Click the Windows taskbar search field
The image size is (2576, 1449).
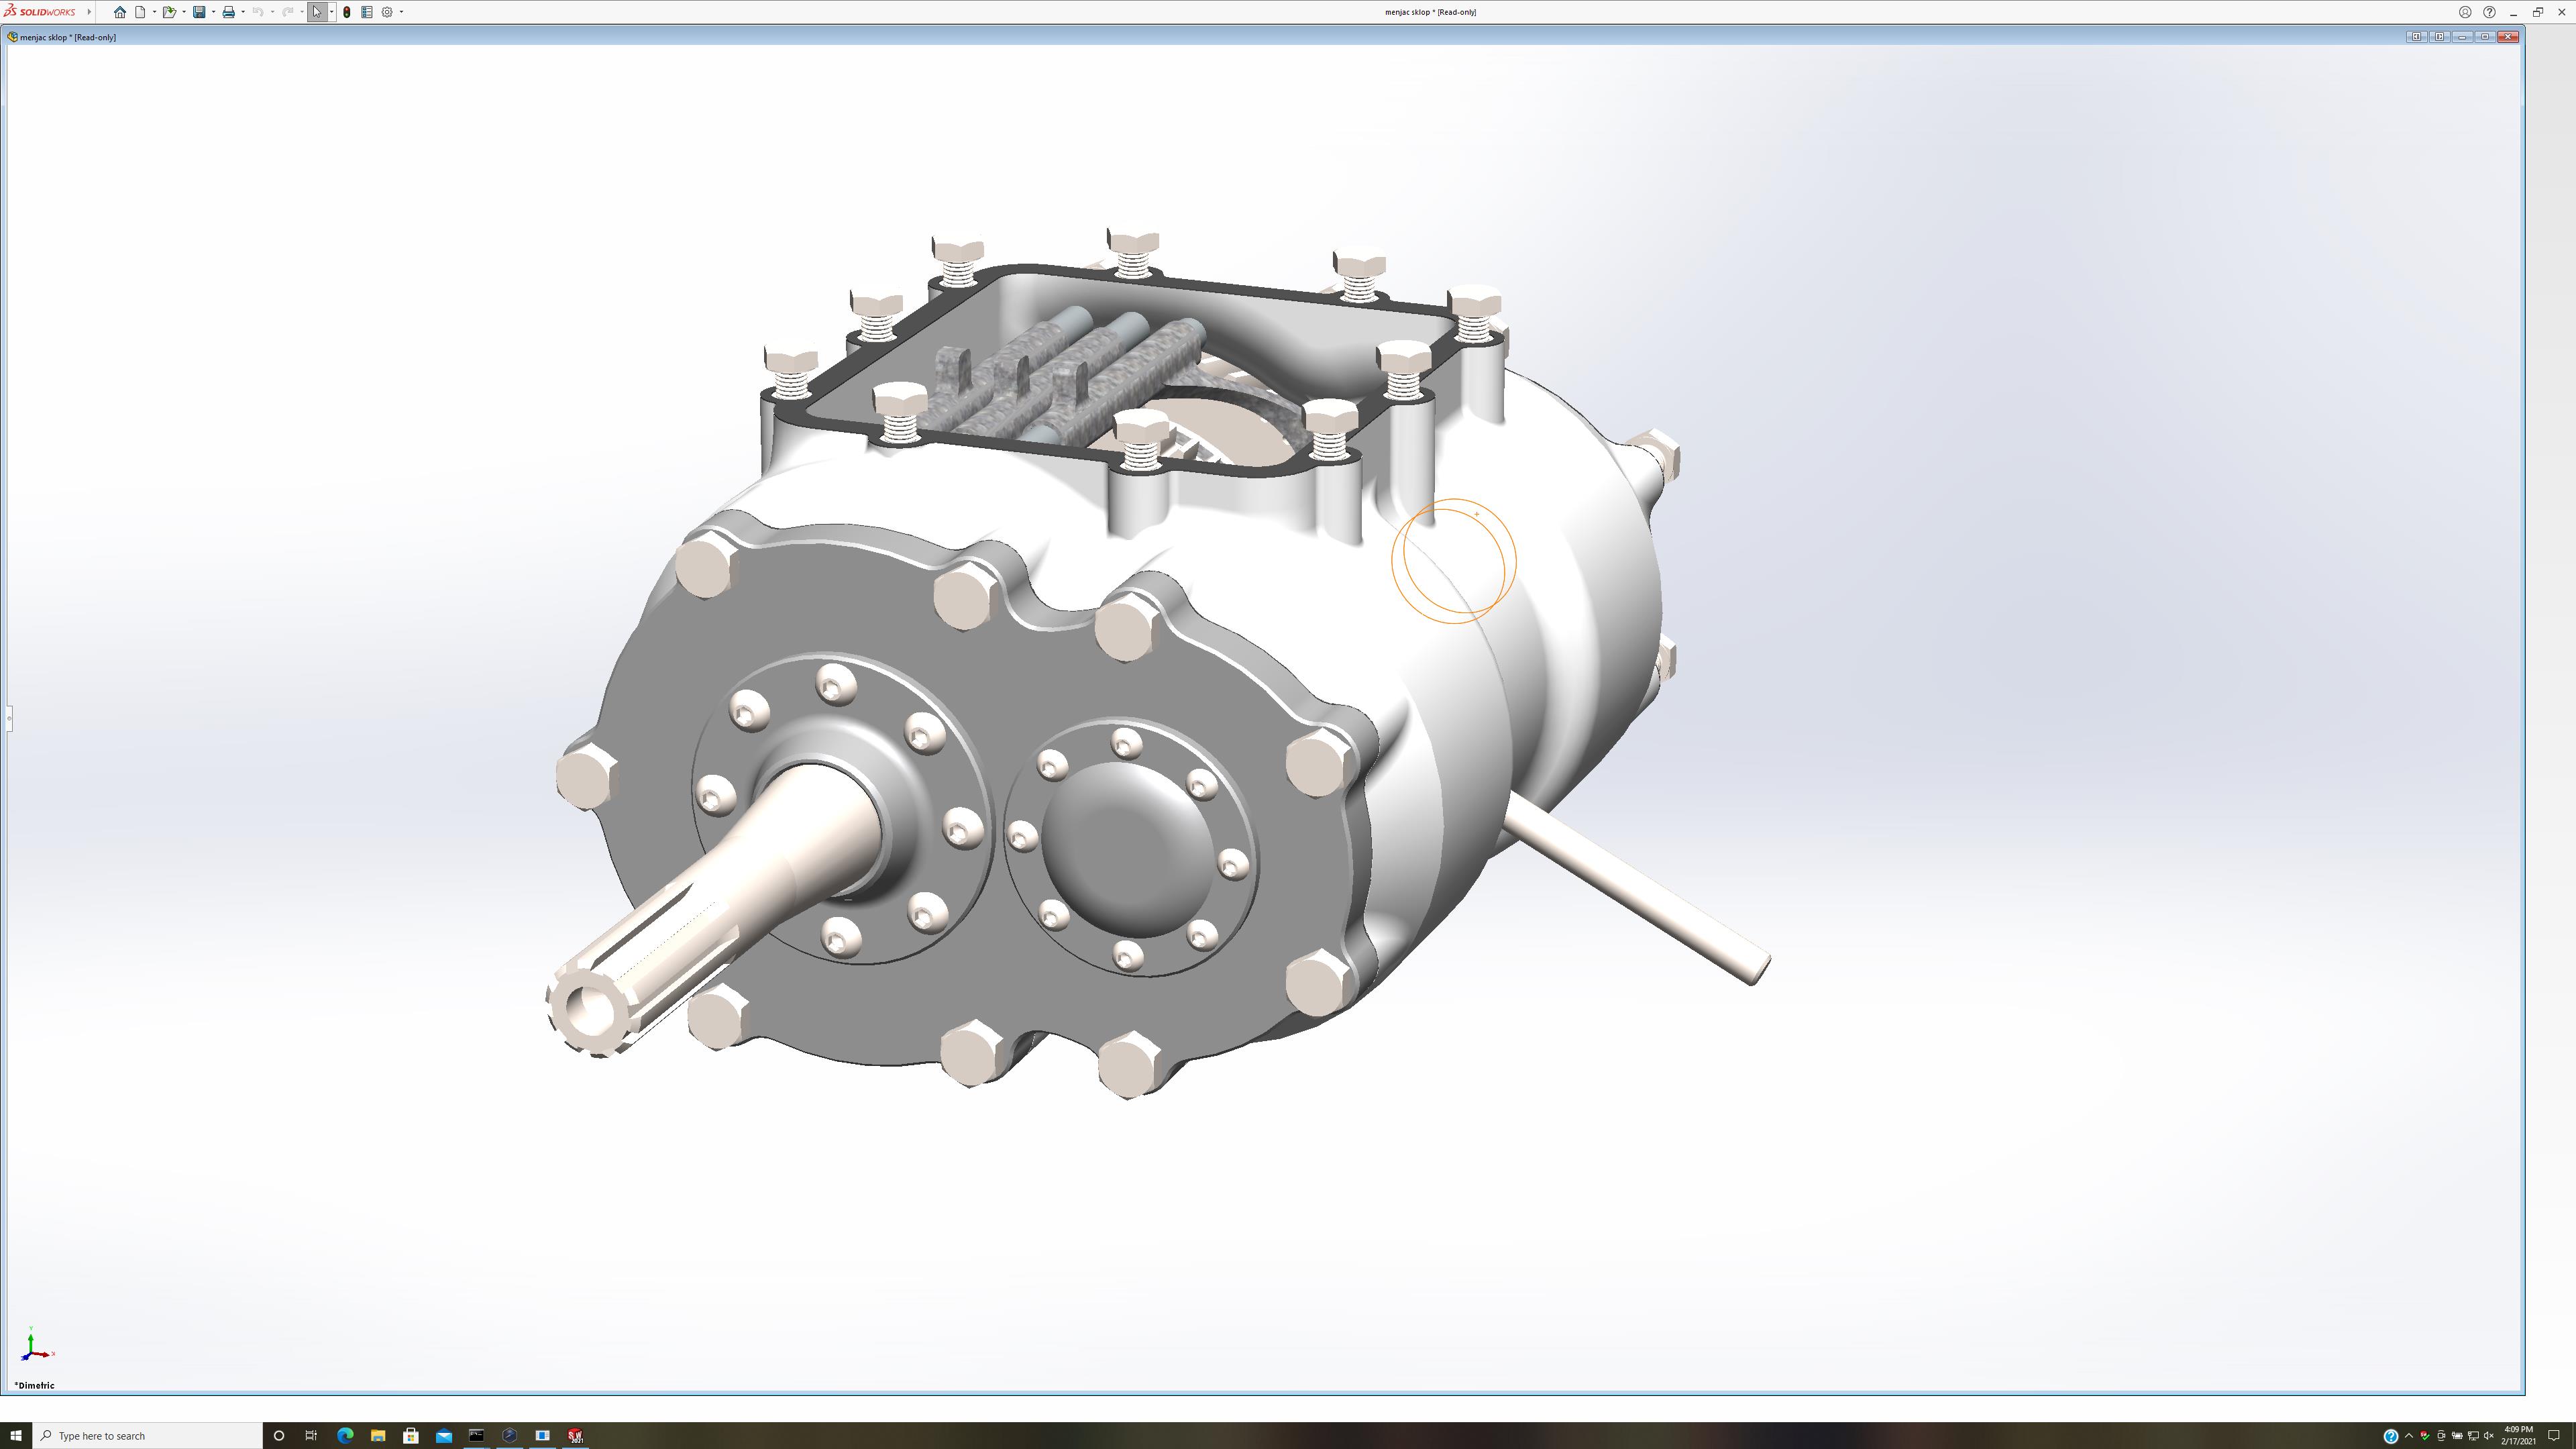coord(150,1436)
